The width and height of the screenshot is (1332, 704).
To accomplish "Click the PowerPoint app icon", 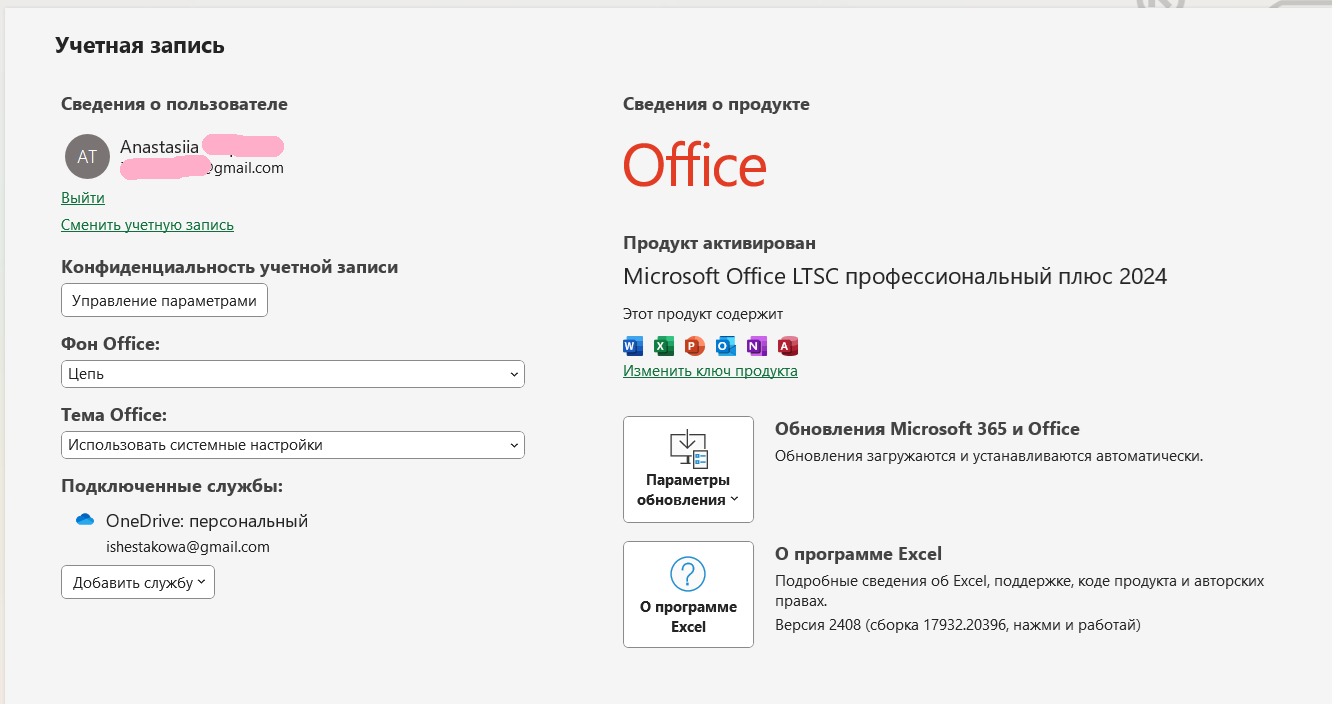I will tap(695, 346).
